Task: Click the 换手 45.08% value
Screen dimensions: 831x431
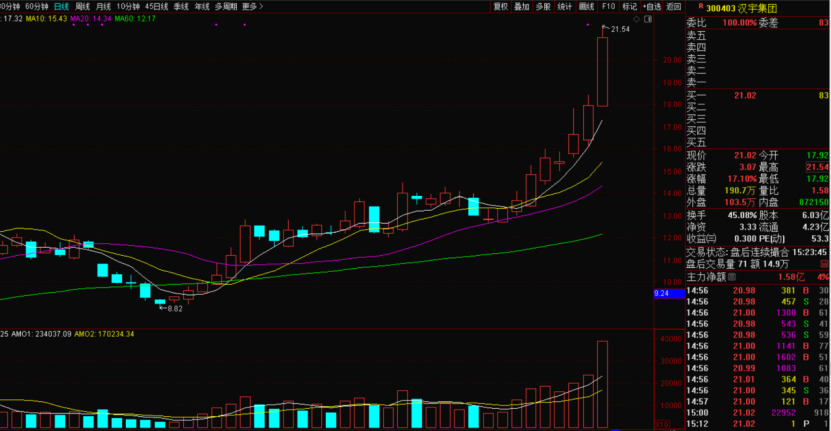Action: tap(742, 215)
